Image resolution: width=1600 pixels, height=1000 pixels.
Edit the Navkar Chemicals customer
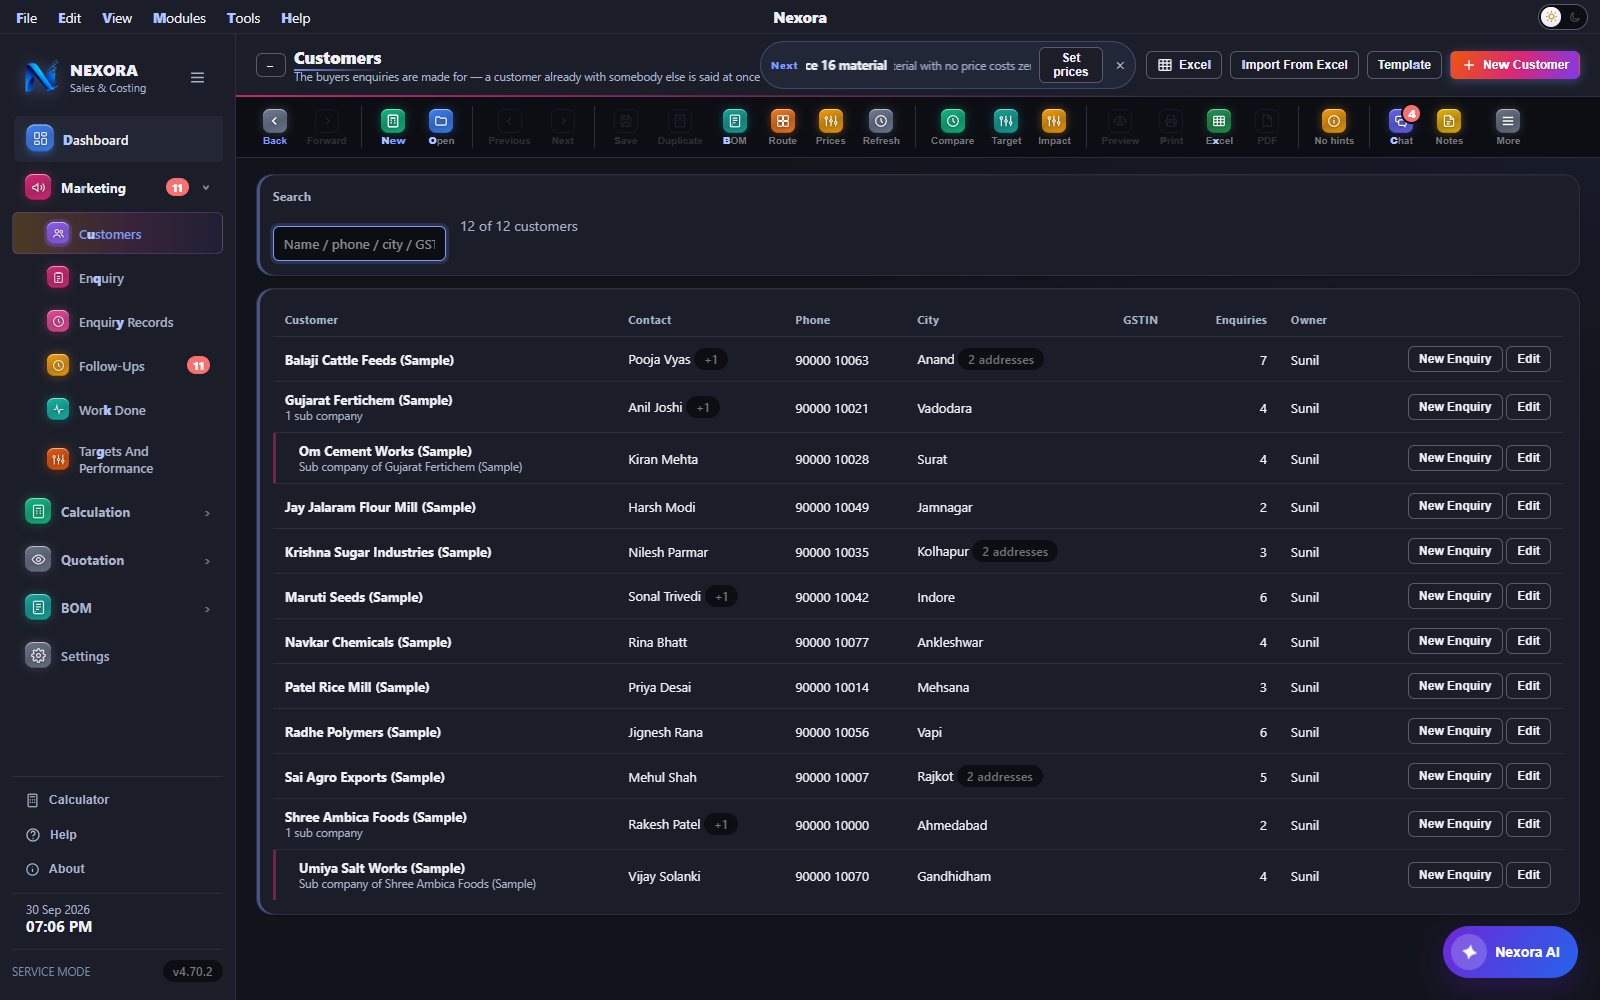[1528, 641]
